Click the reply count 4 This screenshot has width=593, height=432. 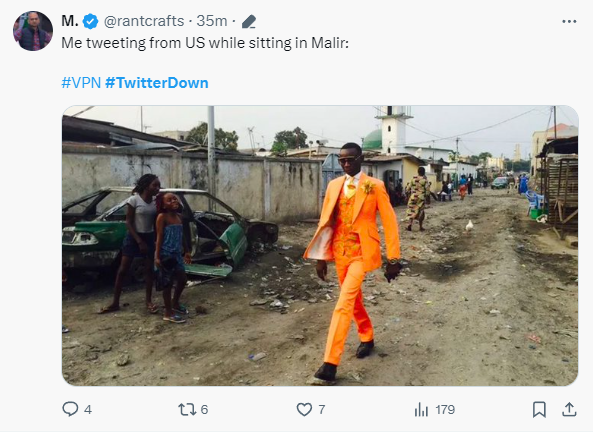point(88,410)
